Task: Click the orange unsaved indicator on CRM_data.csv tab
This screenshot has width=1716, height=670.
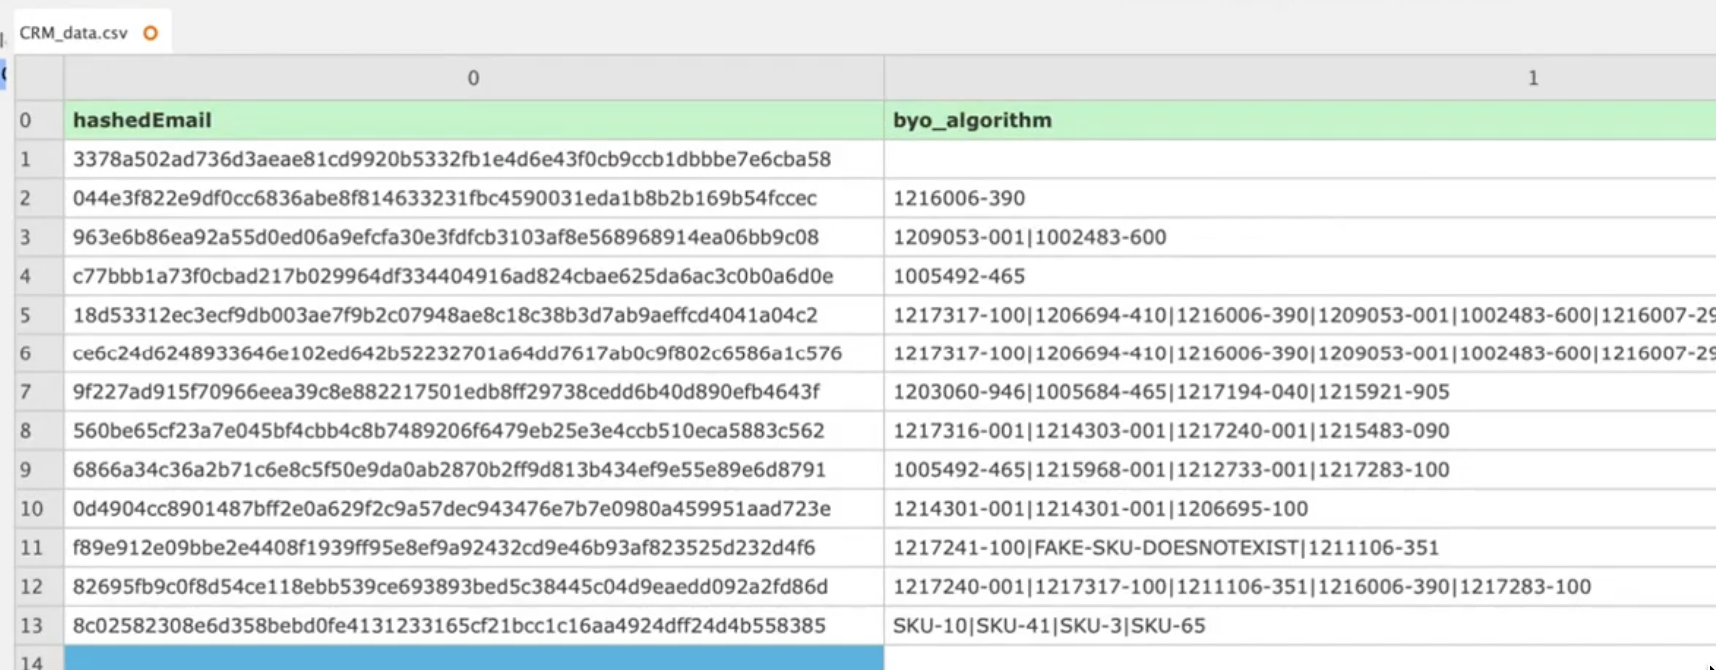Action: click(151, 33)
